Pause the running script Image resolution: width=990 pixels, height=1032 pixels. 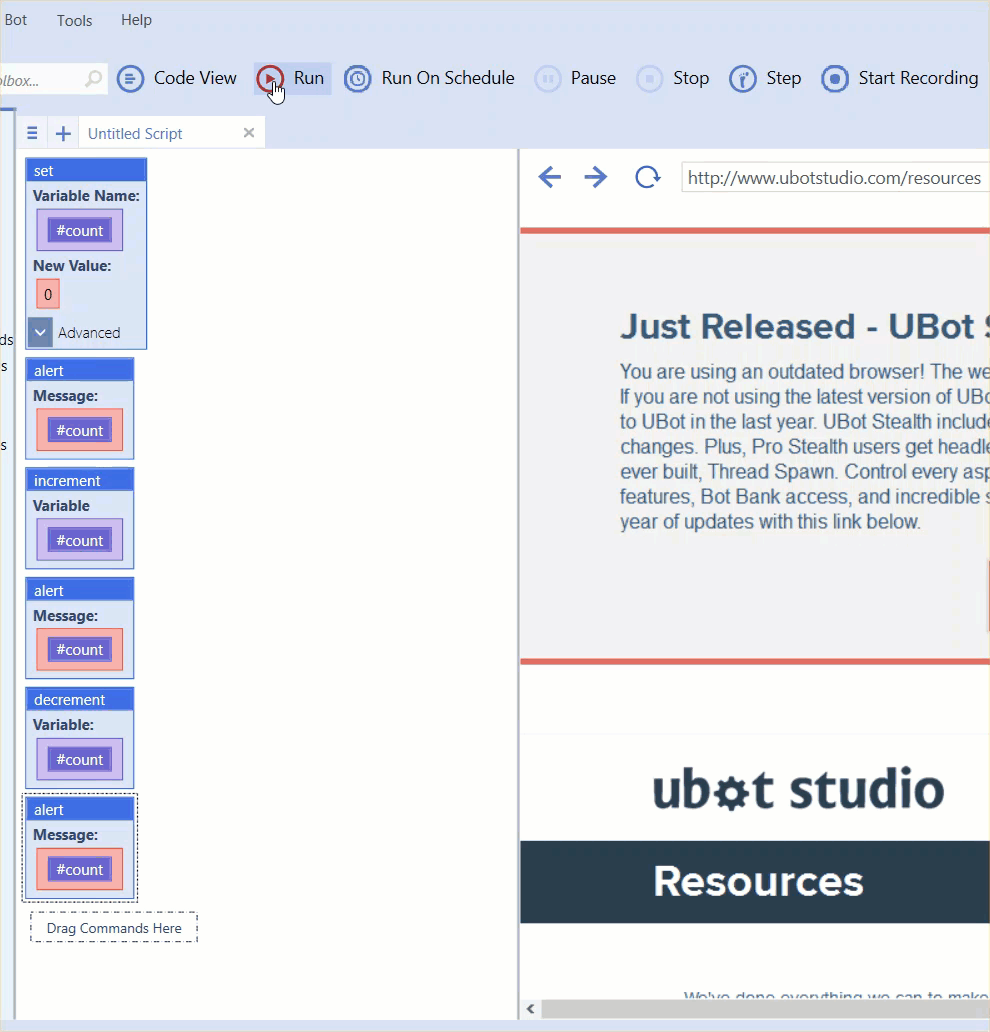575,78
